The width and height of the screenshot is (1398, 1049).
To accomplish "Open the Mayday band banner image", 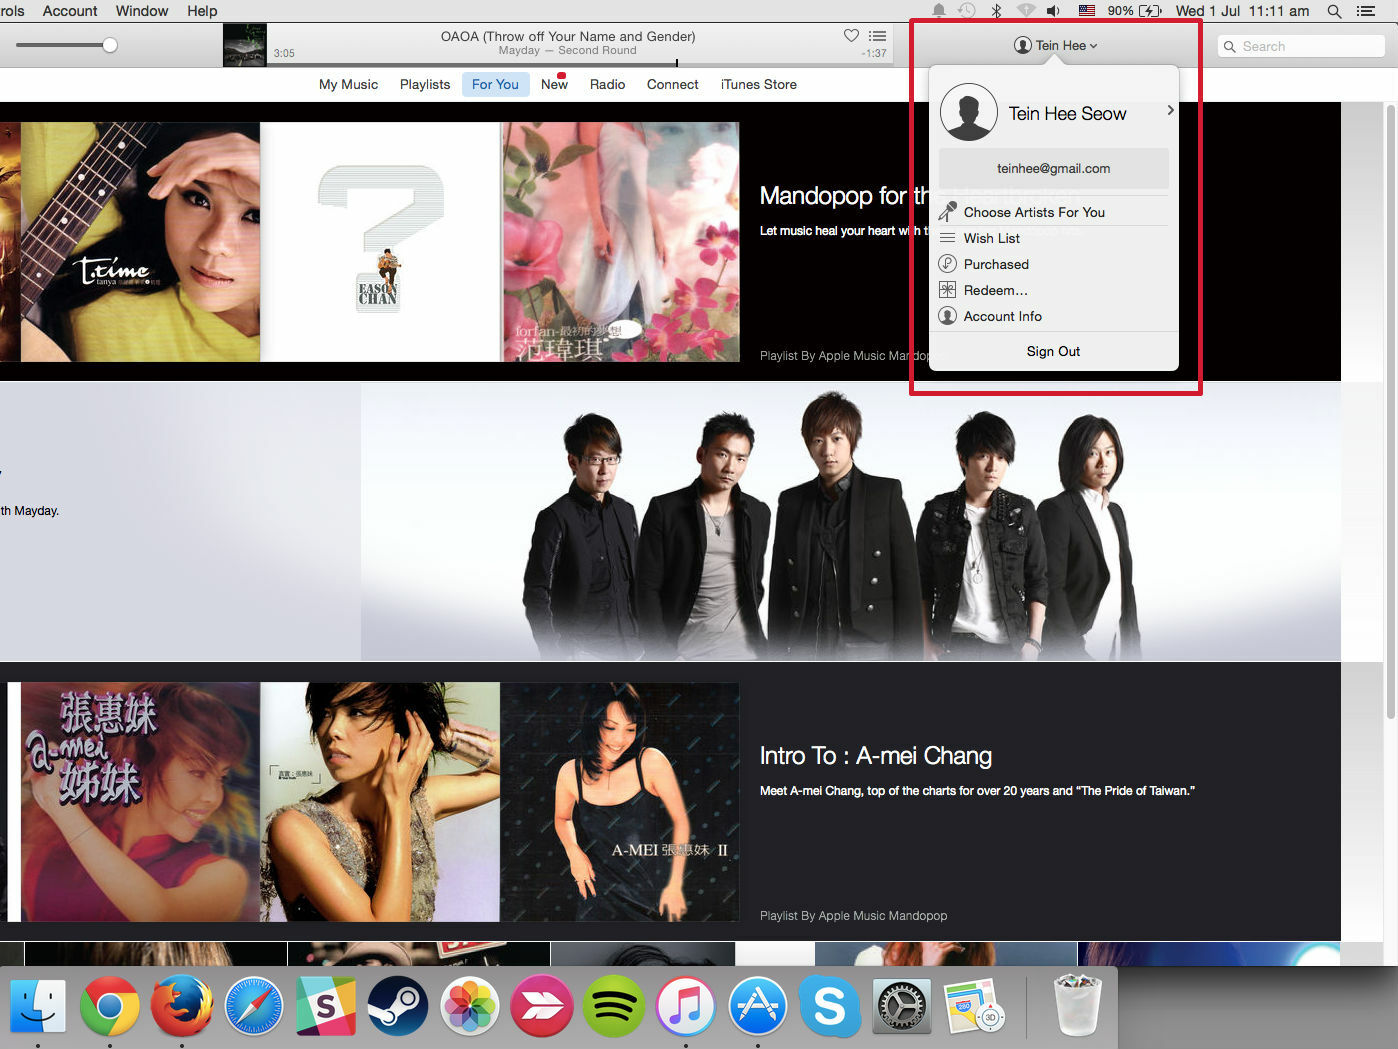I will pos(850,522).
